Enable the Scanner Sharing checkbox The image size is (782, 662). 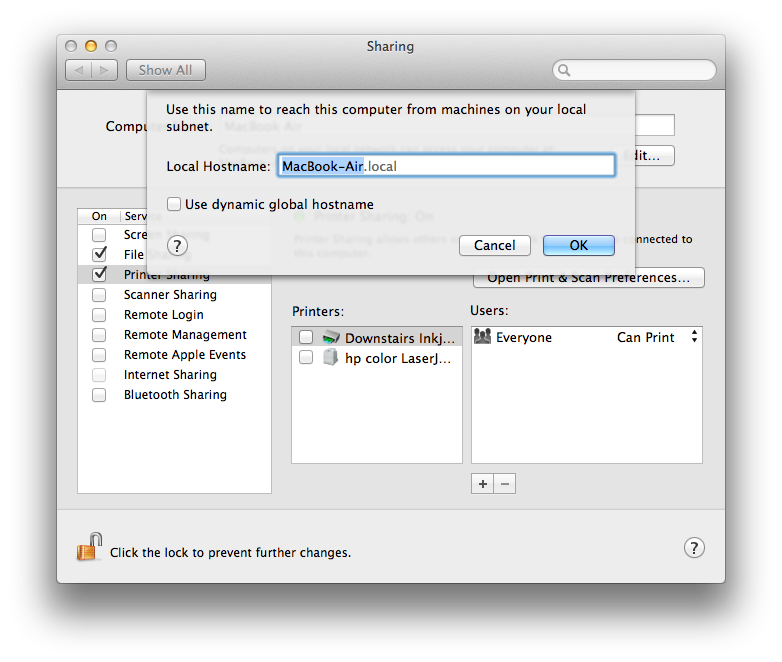pyautogui.click(x=99, y=295)
